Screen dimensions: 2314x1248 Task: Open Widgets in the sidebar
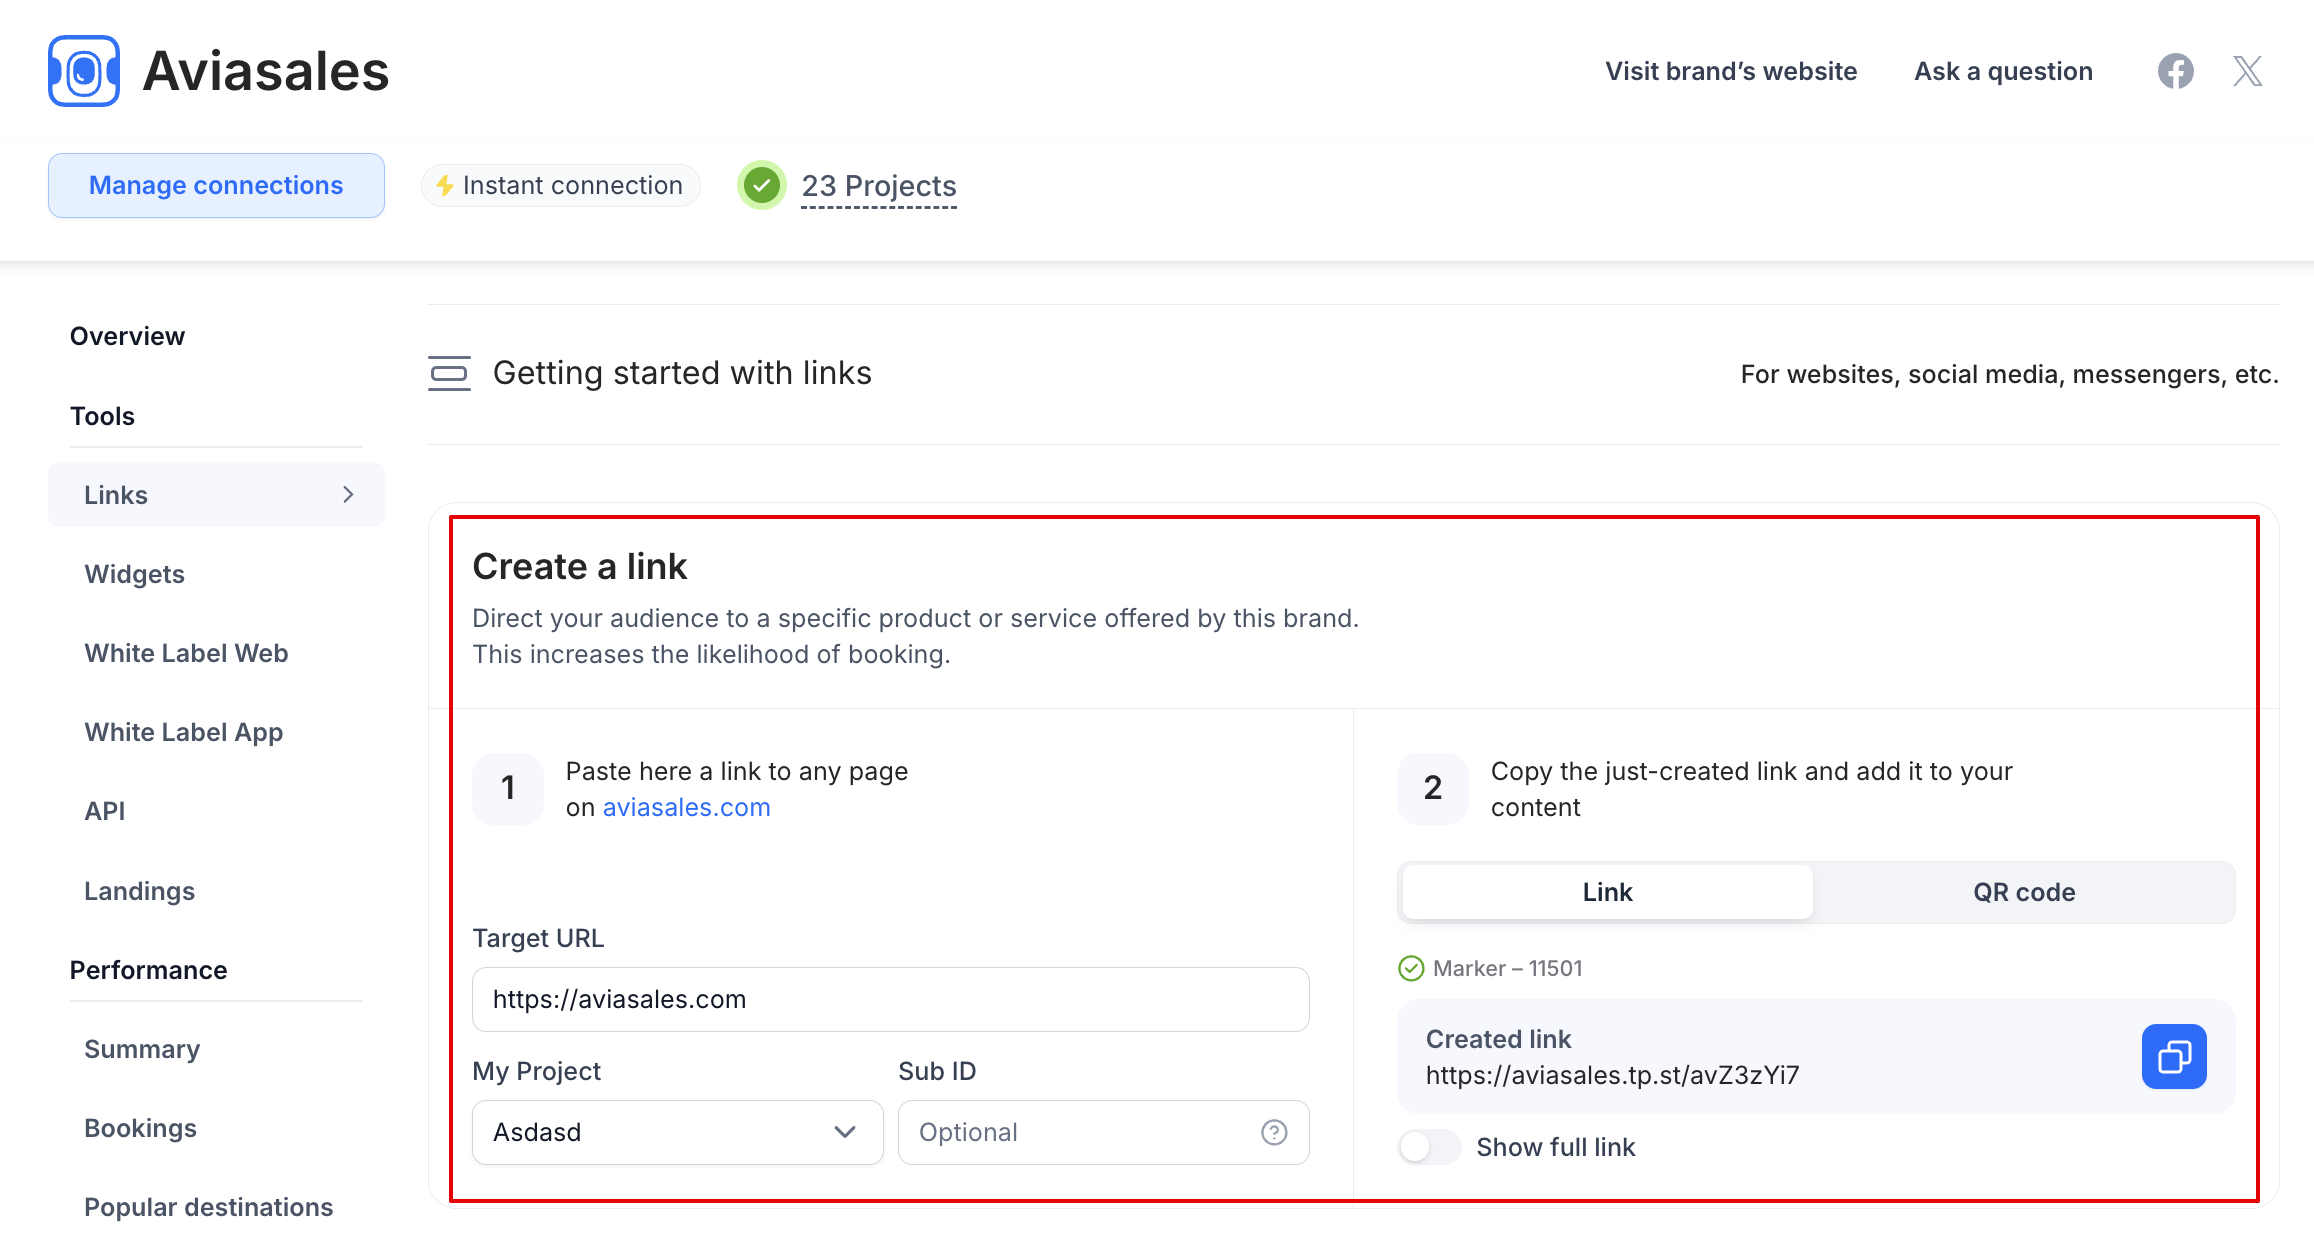click(135, 574)
